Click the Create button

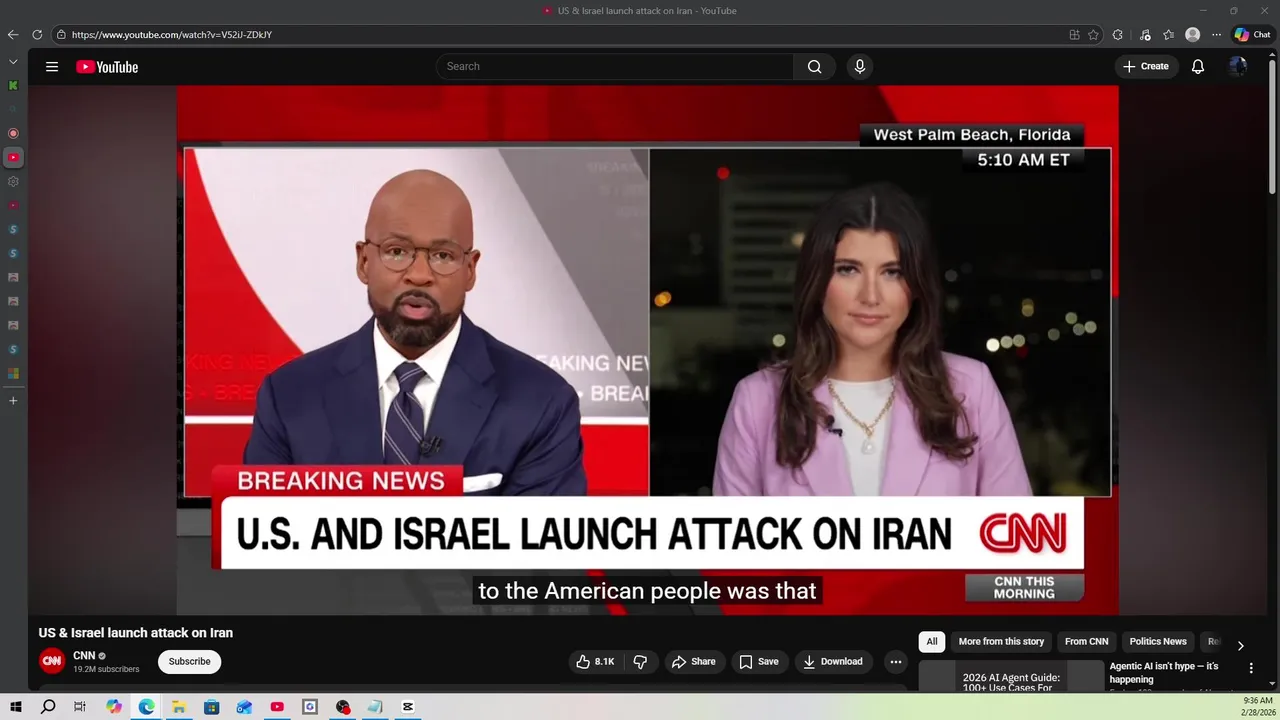[x=1145, y=67]
